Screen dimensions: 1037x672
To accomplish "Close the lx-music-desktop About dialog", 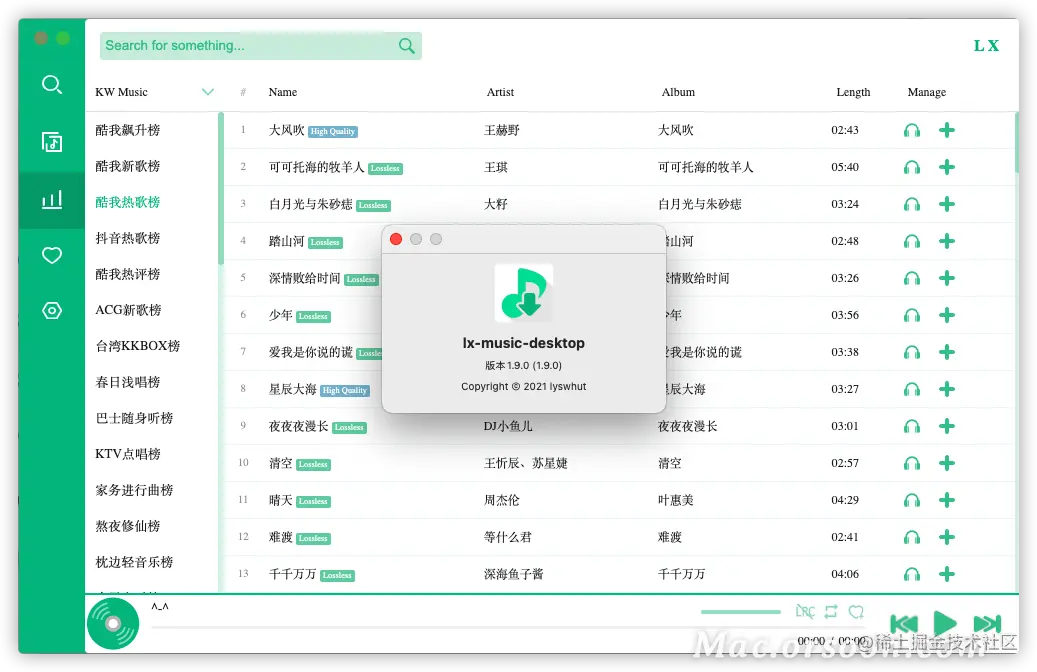I will point(396,239).
